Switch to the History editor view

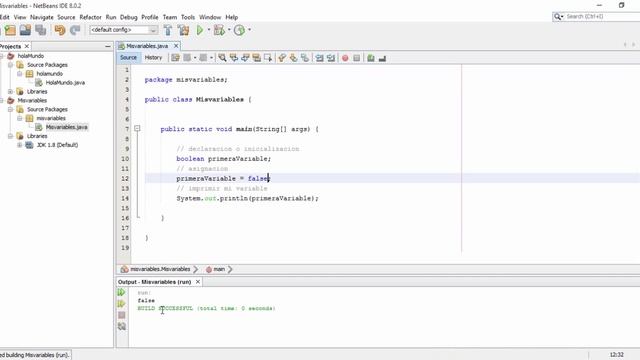pos(153,58)
